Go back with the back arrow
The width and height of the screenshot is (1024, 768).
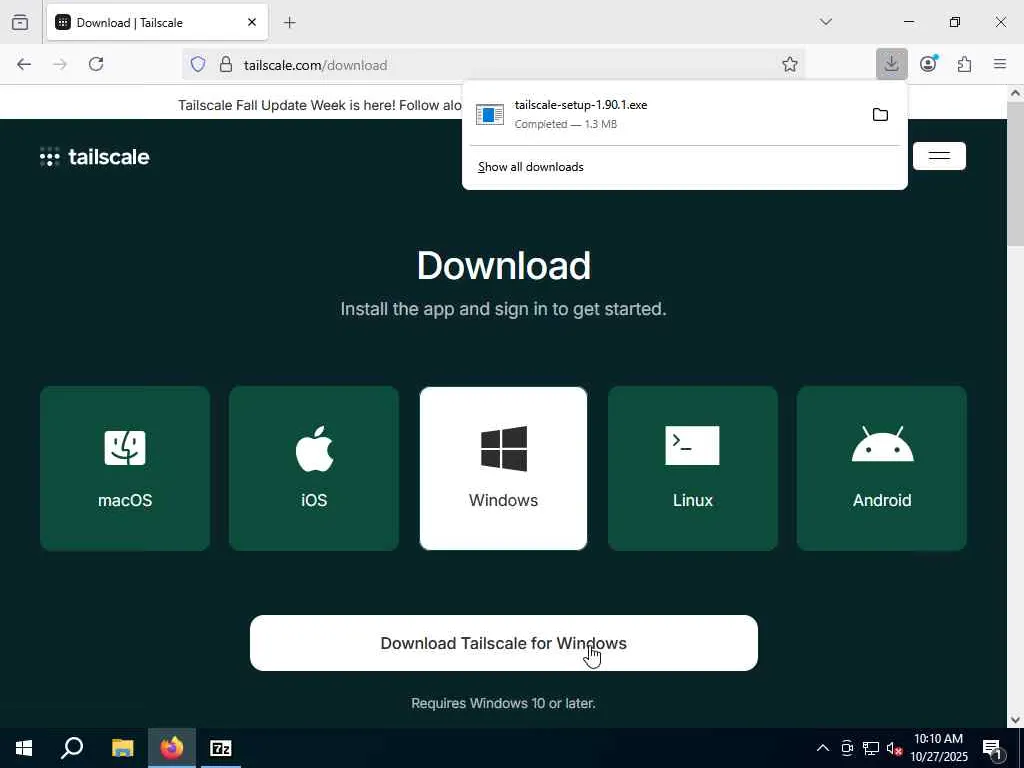(x=24, y=64)
